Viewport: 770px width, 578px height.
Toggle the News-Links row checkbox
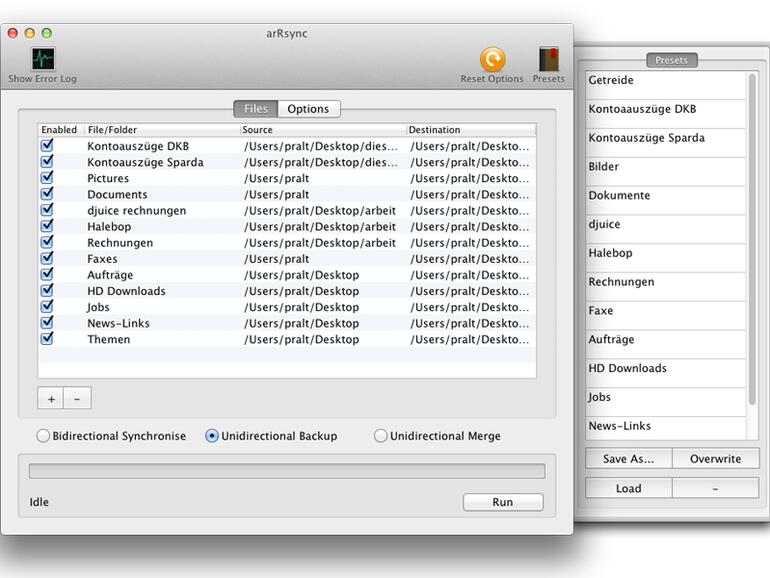point(47,323)
